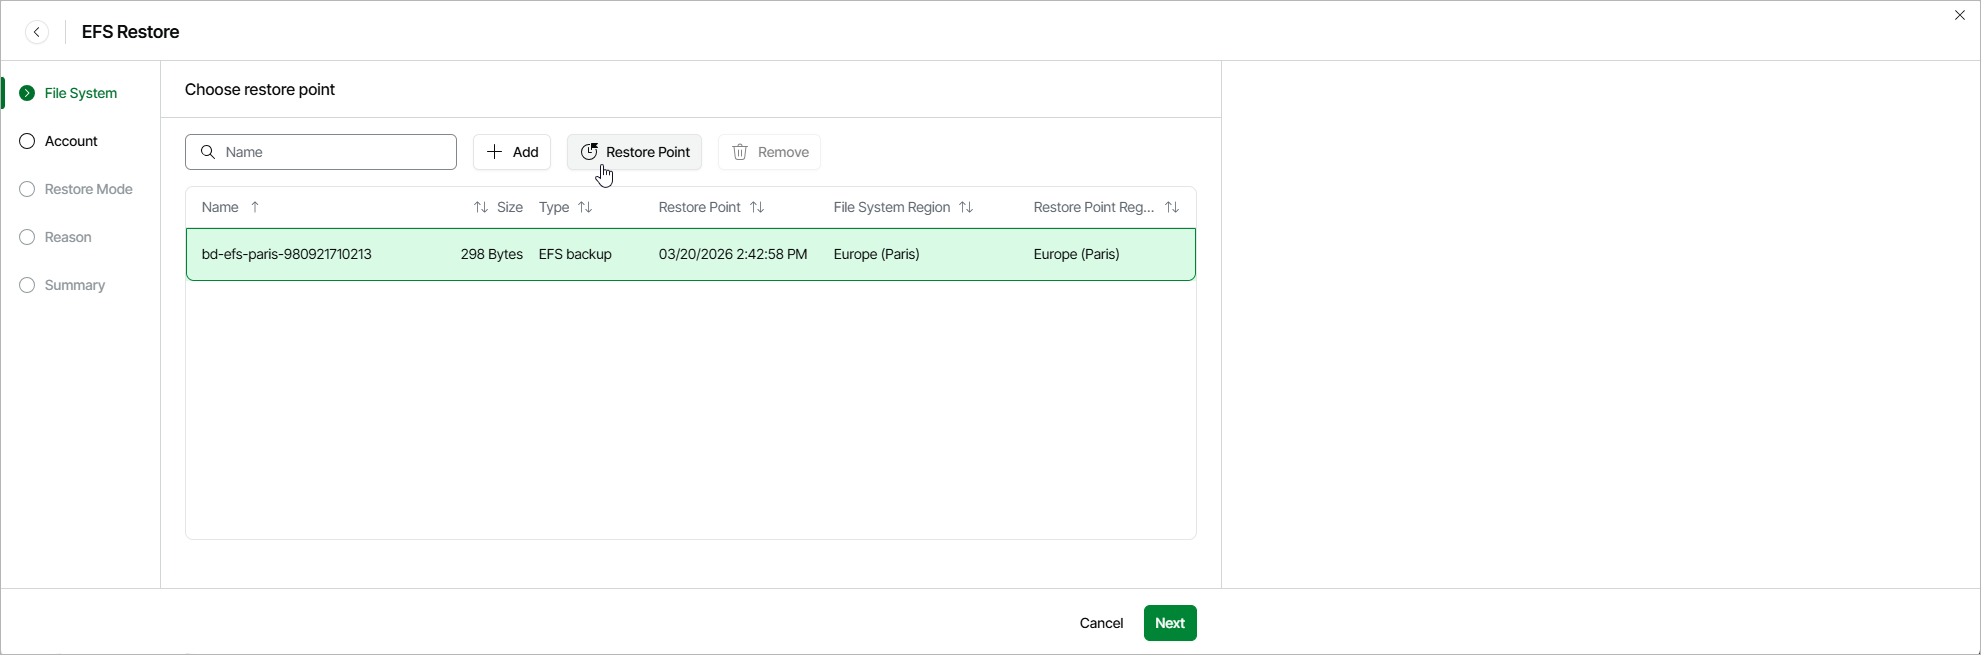The image size is (1981, 655).
Task: Click the plus icon on Add
Action: click(494, 152)
